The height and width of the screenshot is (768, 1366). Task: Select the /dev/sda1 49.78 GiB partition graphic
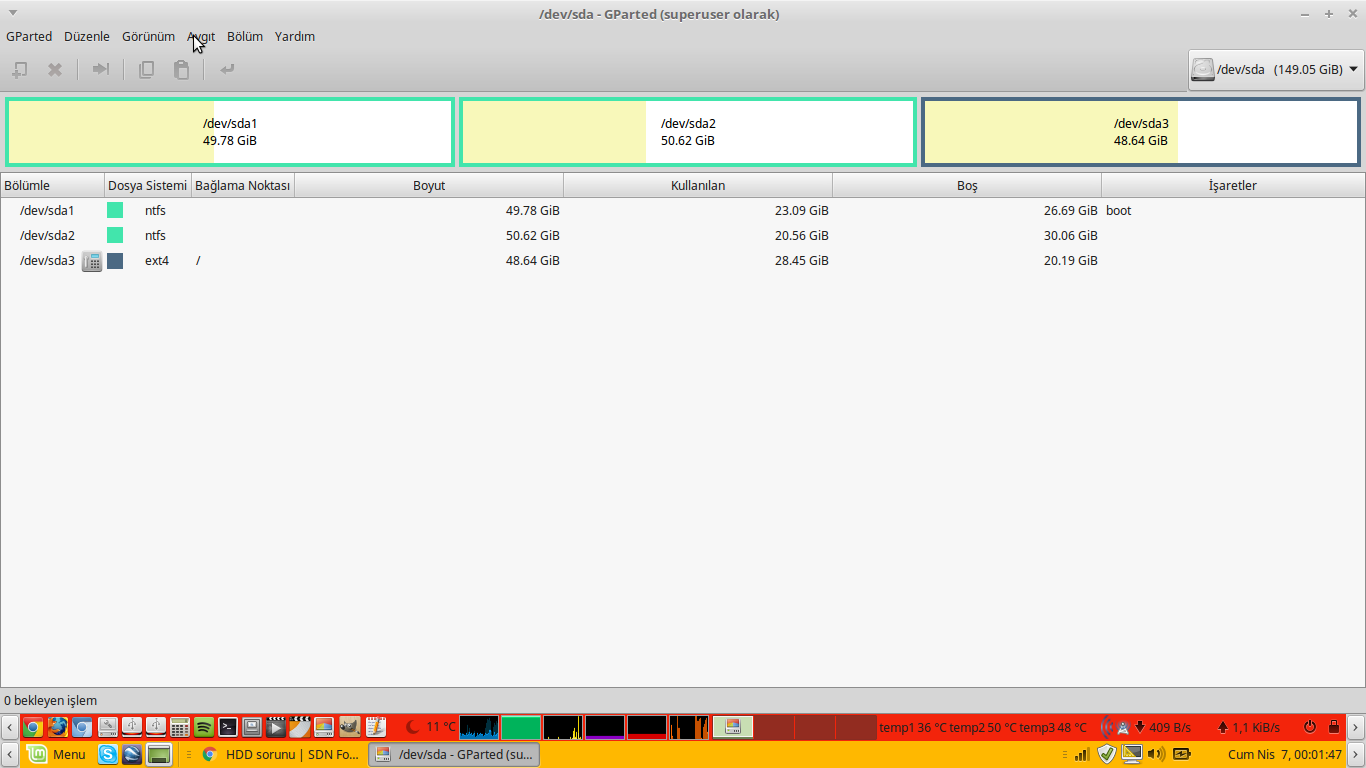tap(230, 132)
